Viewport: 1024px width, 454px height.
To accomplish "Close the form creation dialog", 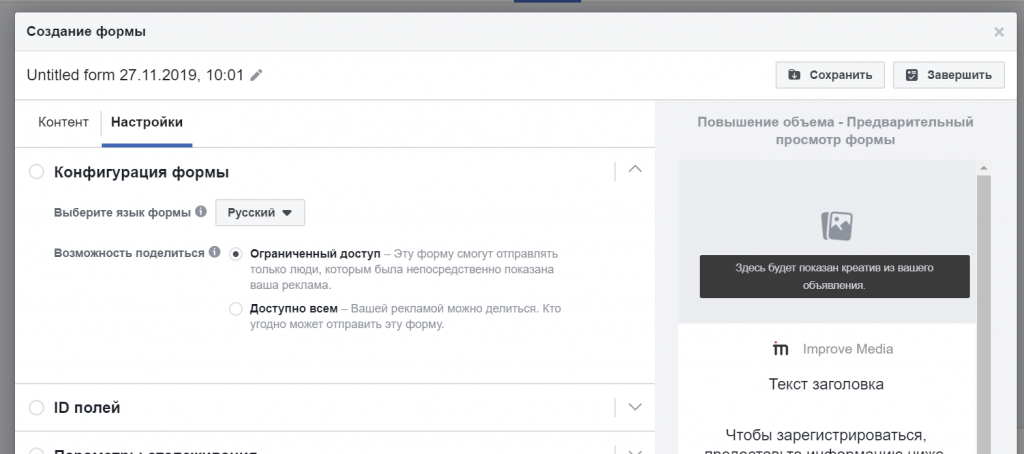I will pyautogui.click(x=998, y=32).
